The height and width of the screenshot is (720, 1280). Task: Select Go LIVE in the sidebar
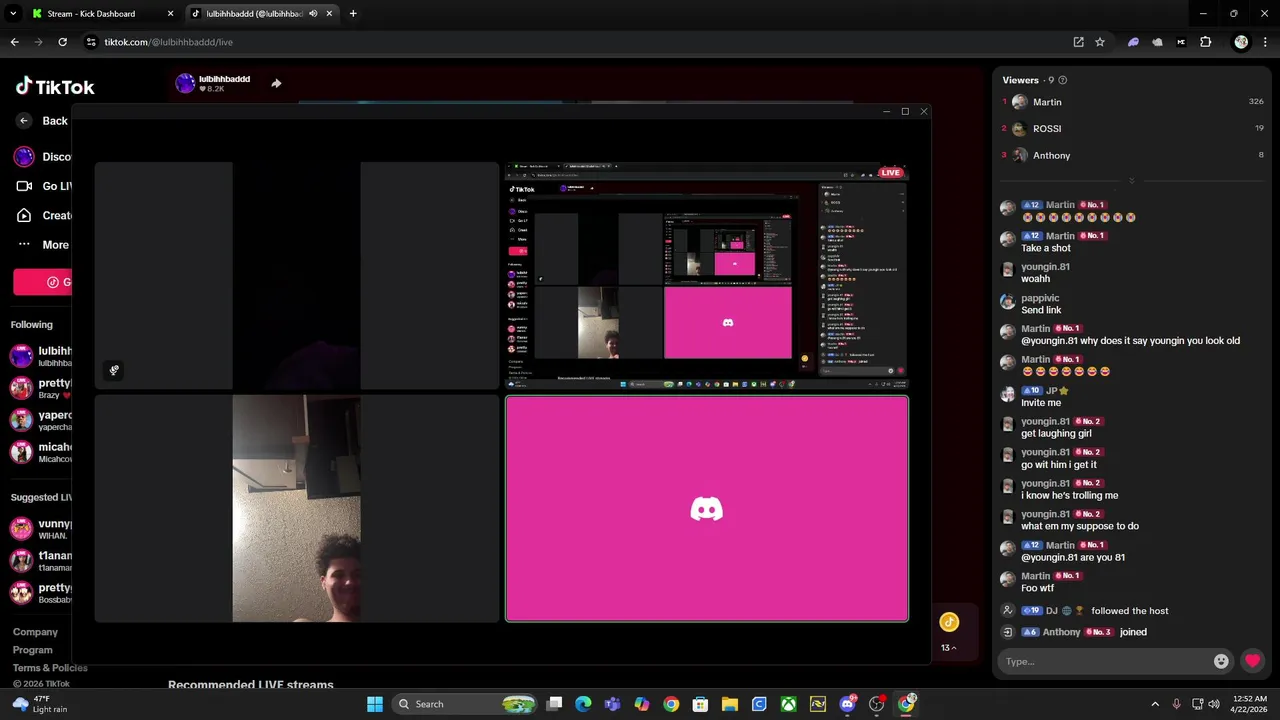[x=42, y=186]
